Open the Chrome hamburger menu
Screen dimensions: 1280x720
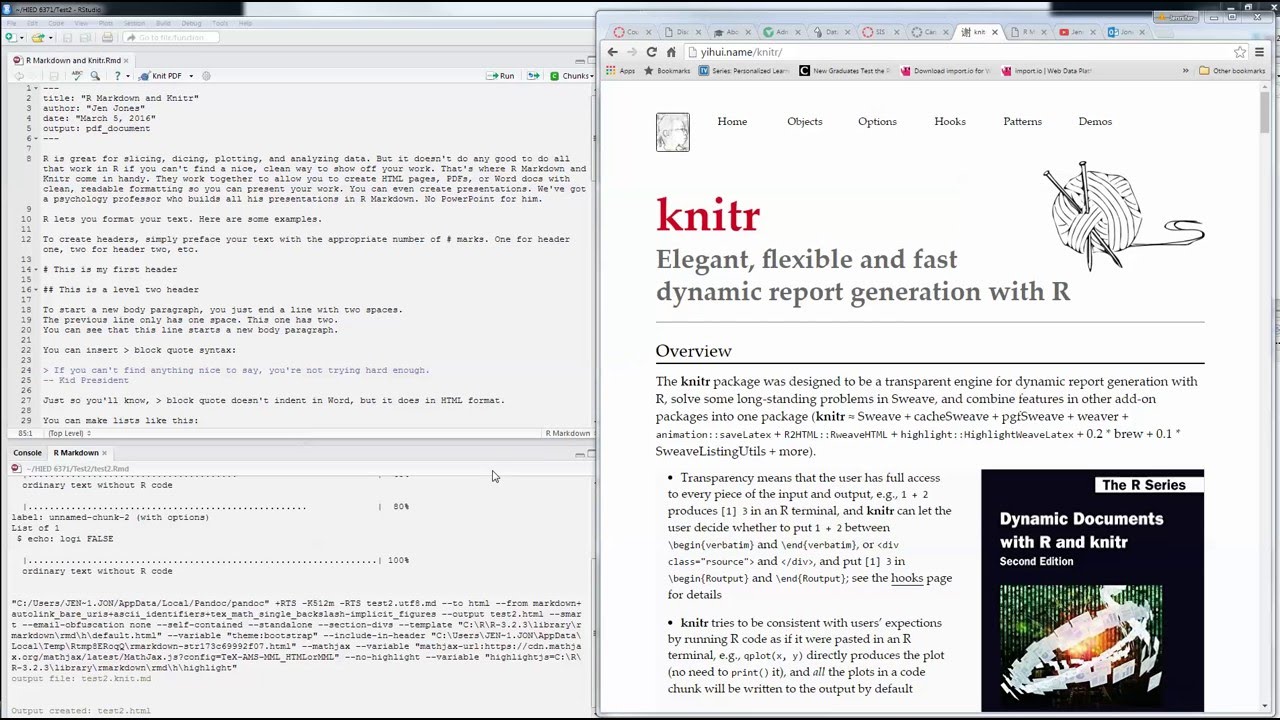1260,52
